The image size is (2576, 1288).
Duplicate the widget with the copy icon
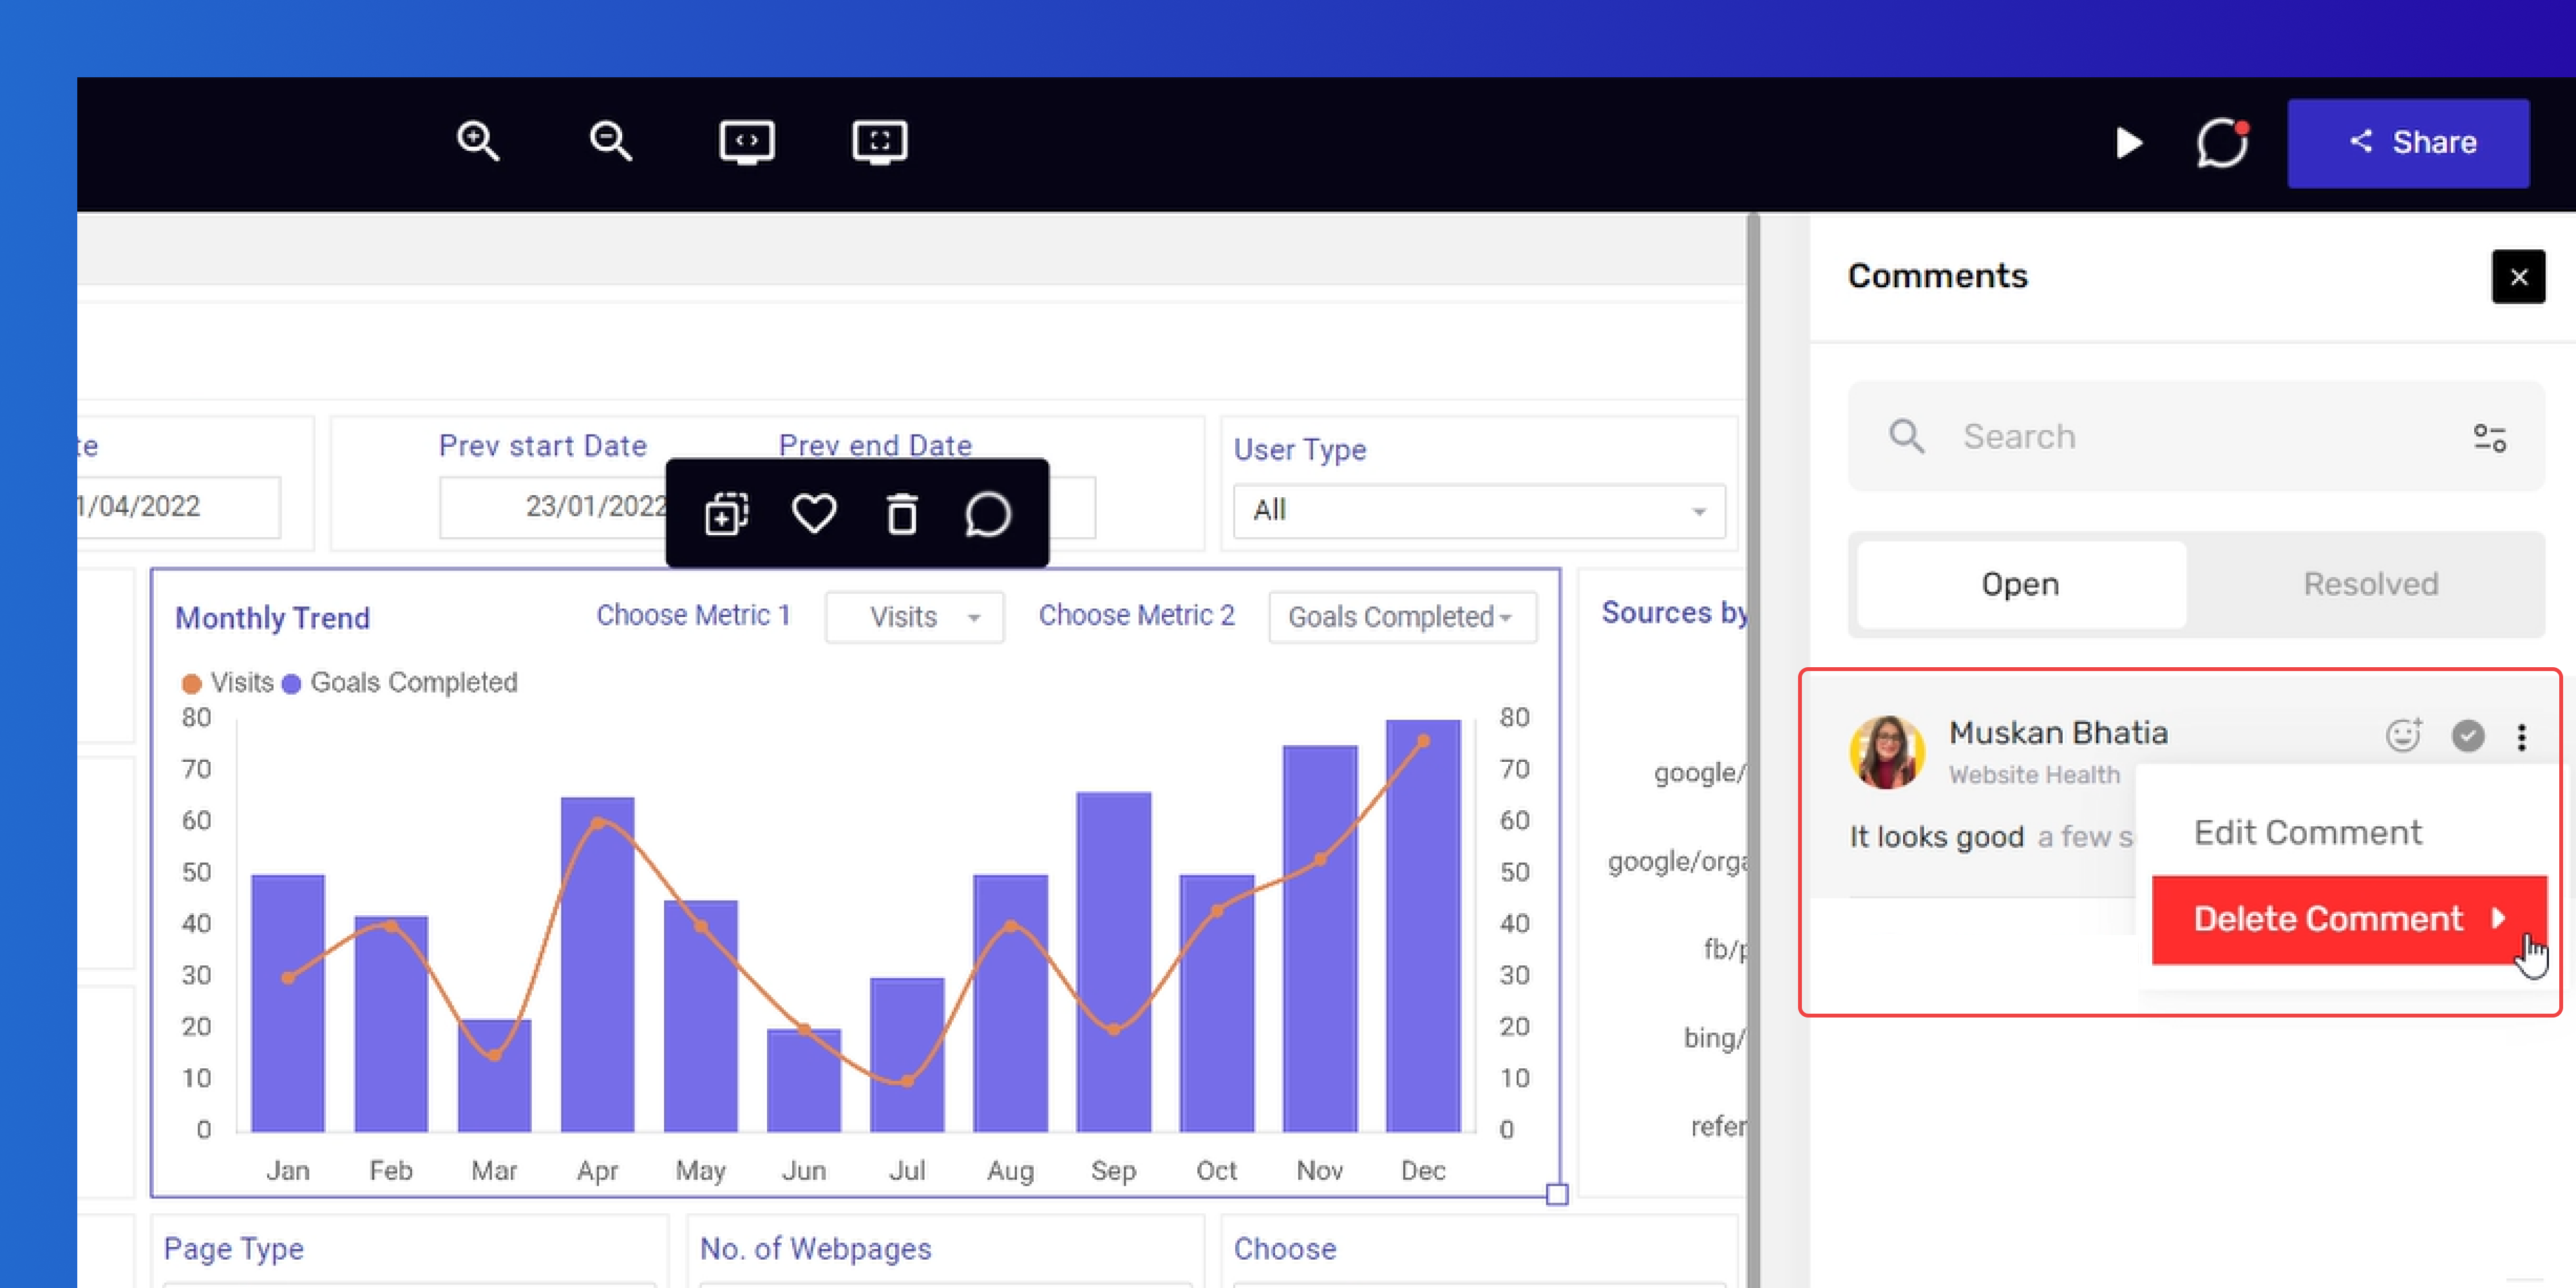click(x=726, y=514)
